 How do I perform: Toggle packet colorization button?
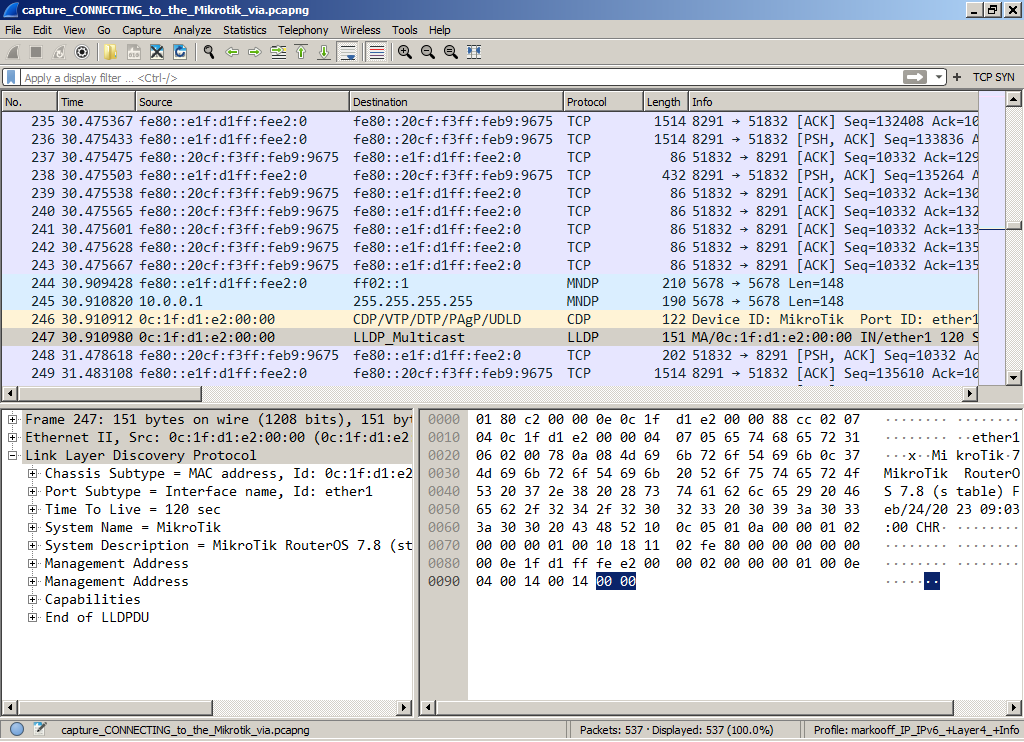[x=376, y=52]
